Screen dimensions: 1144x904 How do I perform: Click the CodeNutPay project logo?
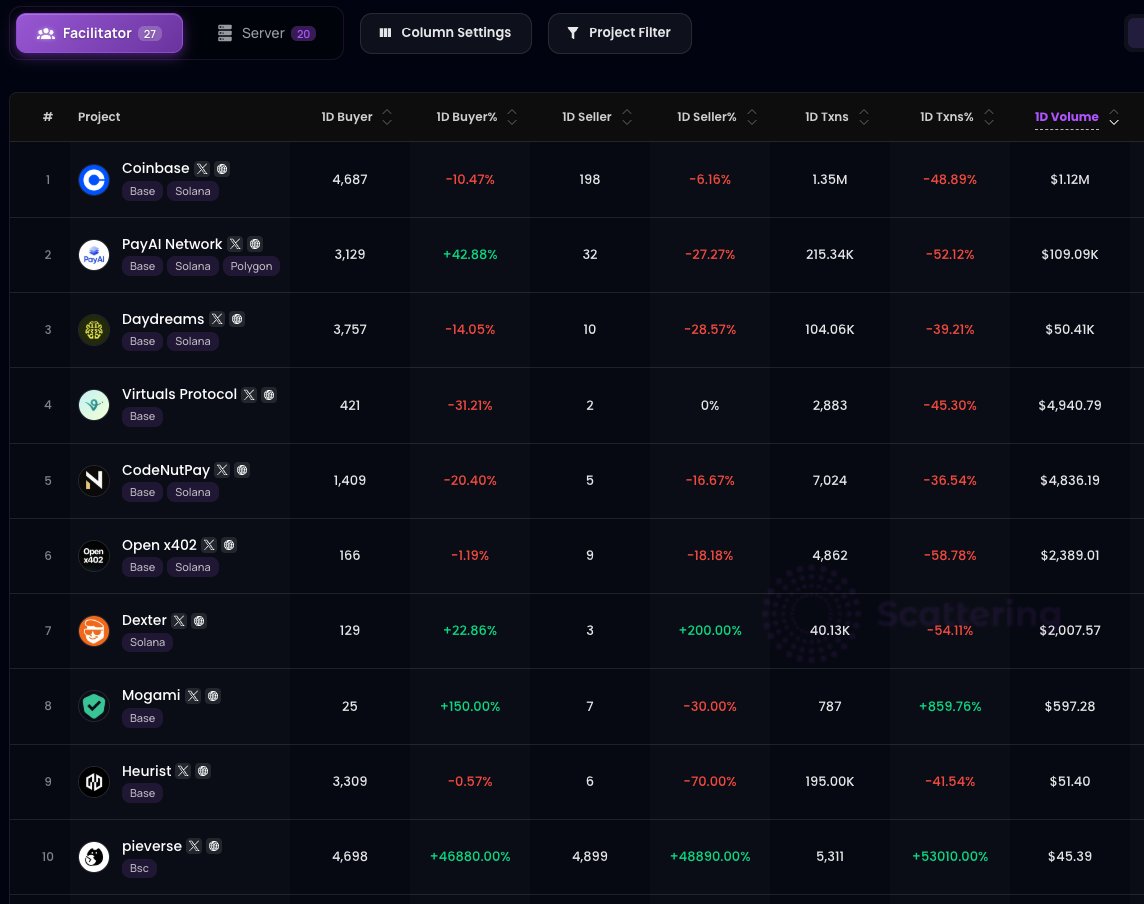[x=94, y=480]
